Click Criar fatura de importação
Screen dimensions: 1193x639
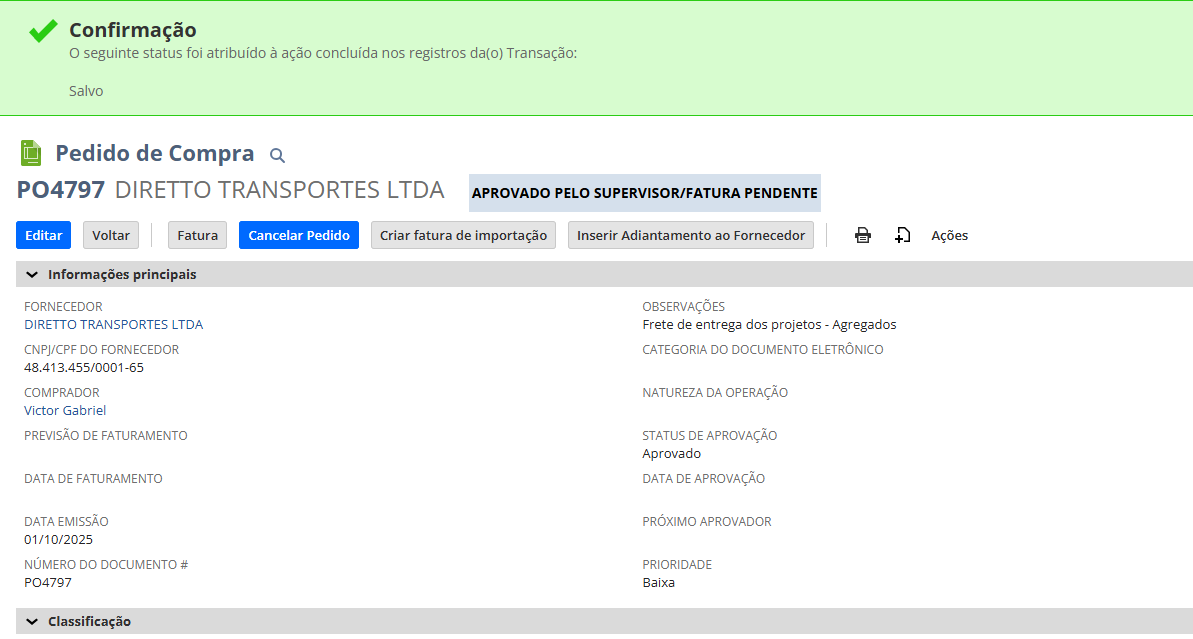pos(463,235)
